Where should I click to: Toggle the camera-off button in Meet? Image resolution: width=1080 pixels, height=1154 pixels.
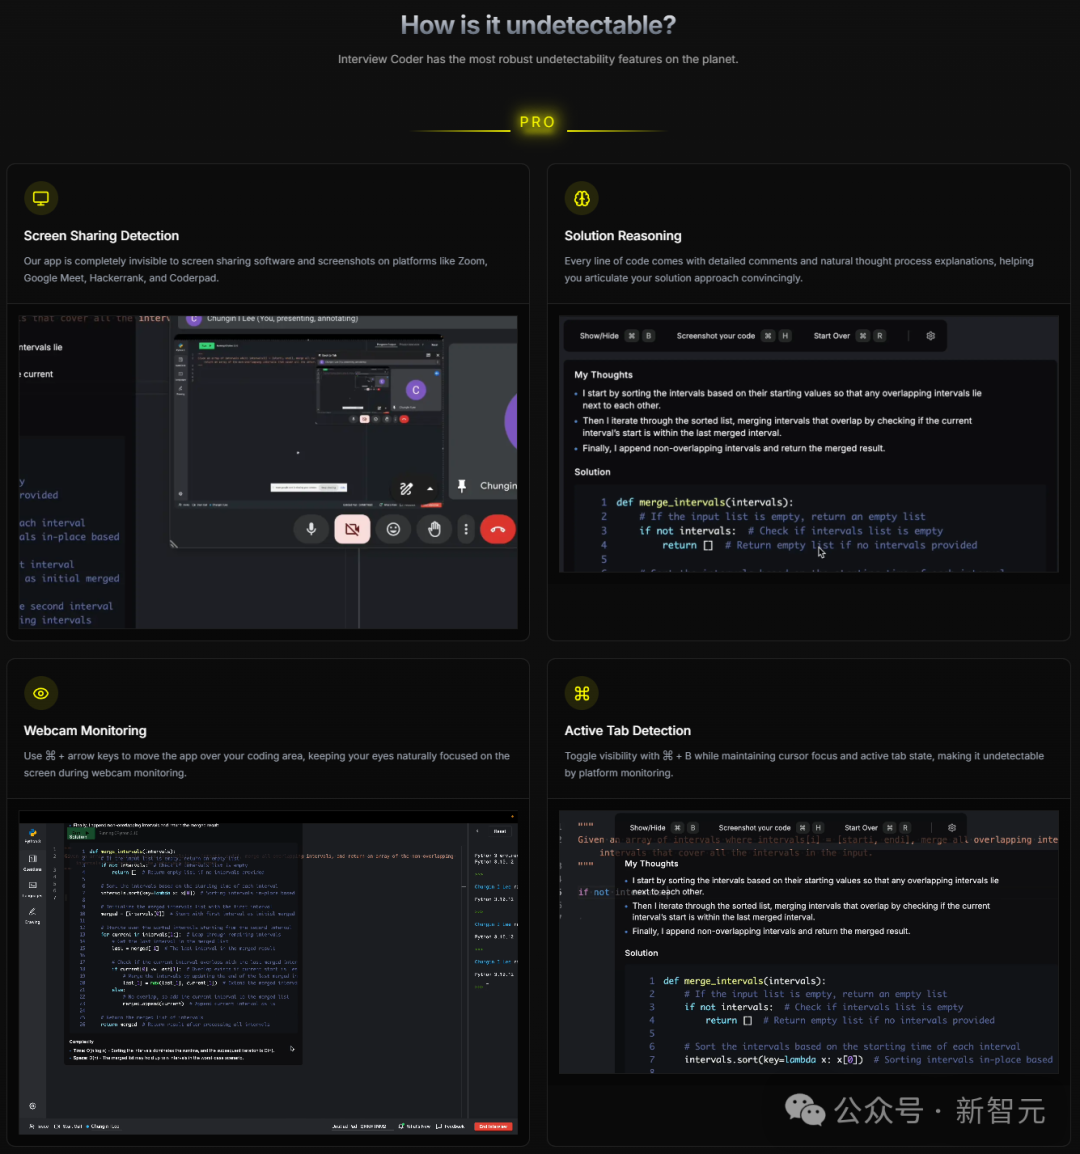(352, 529)
